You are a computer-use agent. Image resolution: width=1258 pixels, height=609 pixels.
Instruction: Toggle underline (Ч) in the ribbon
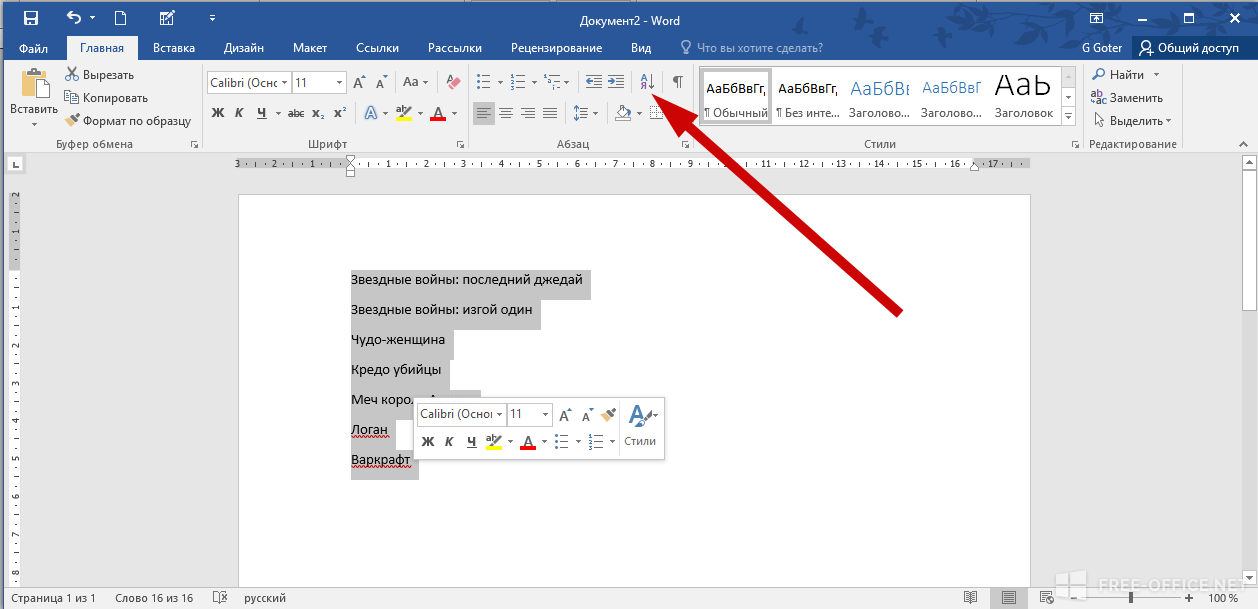tap(262, 113)
